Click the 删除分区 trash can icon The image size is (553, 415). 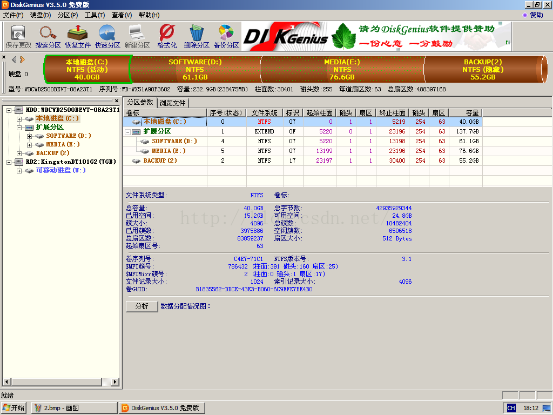tap(196, 36)
